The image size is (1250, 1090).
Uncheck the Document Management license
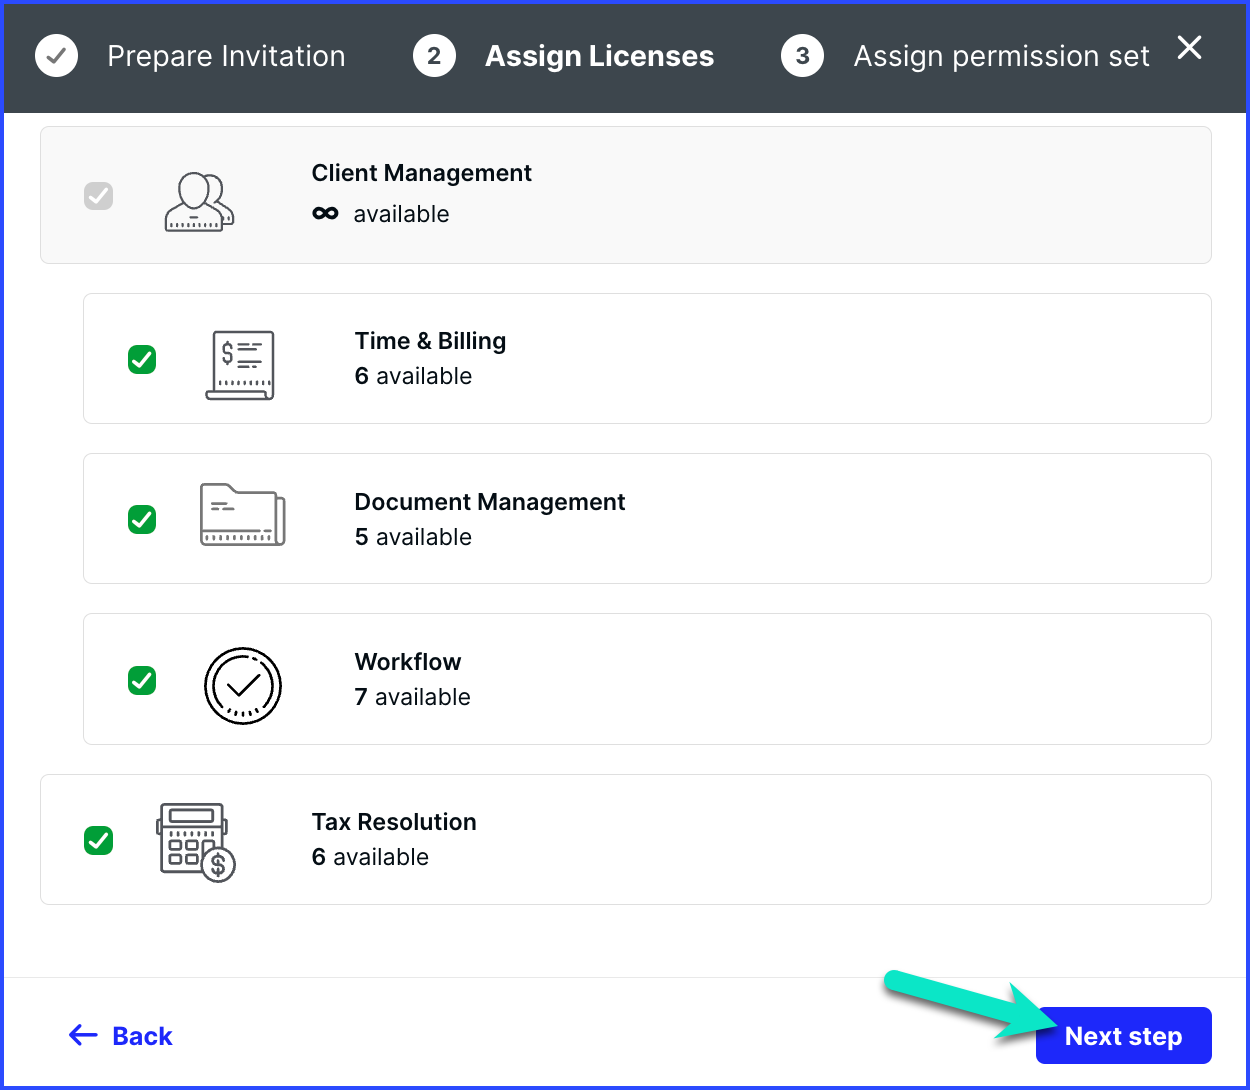(x=142, y=520)
